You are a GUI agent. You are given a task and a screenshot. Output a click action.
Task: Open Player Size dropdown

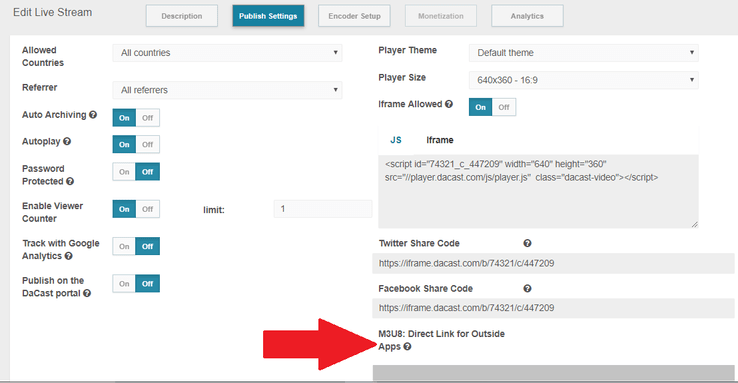[x=584, y=80]
